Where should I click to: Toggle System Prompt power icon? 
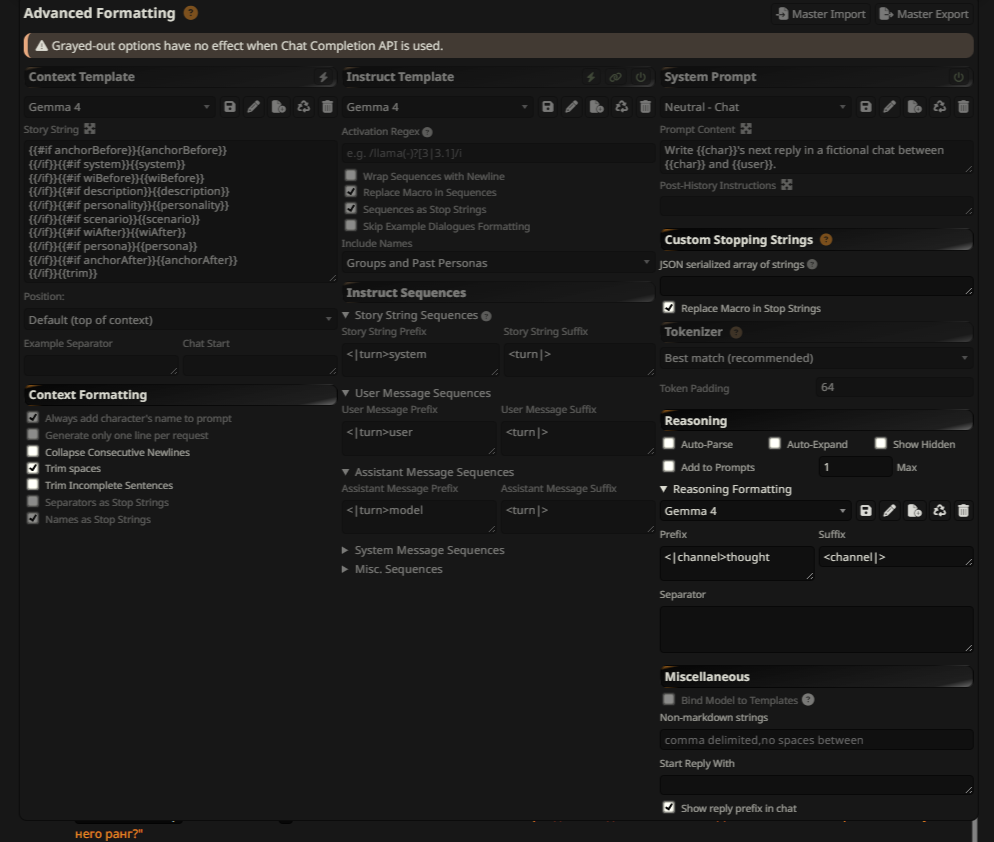coord(958,77)
